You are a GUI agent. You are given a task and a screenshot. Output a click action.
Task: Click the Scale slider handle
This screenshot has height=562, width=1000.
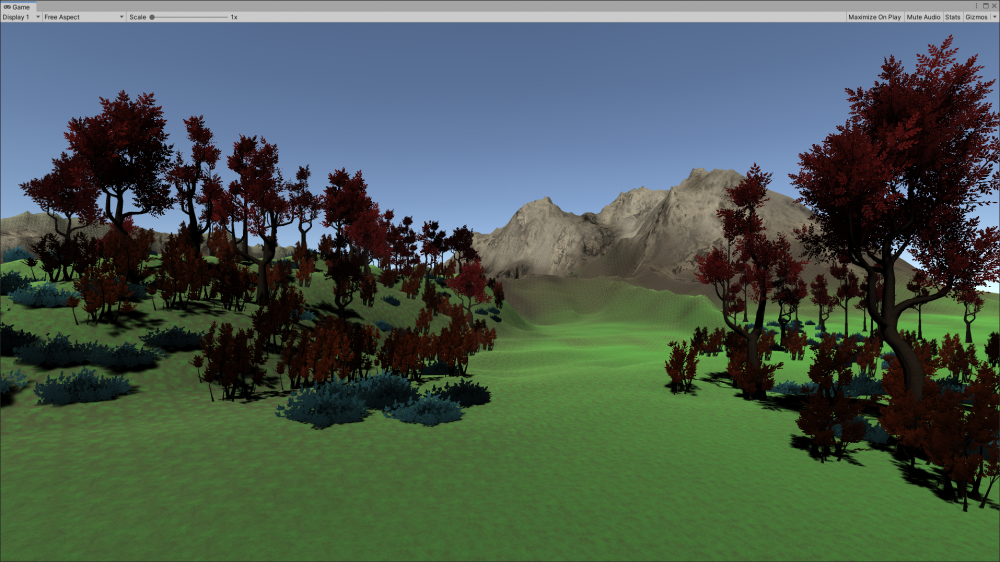tap(152, 17)
